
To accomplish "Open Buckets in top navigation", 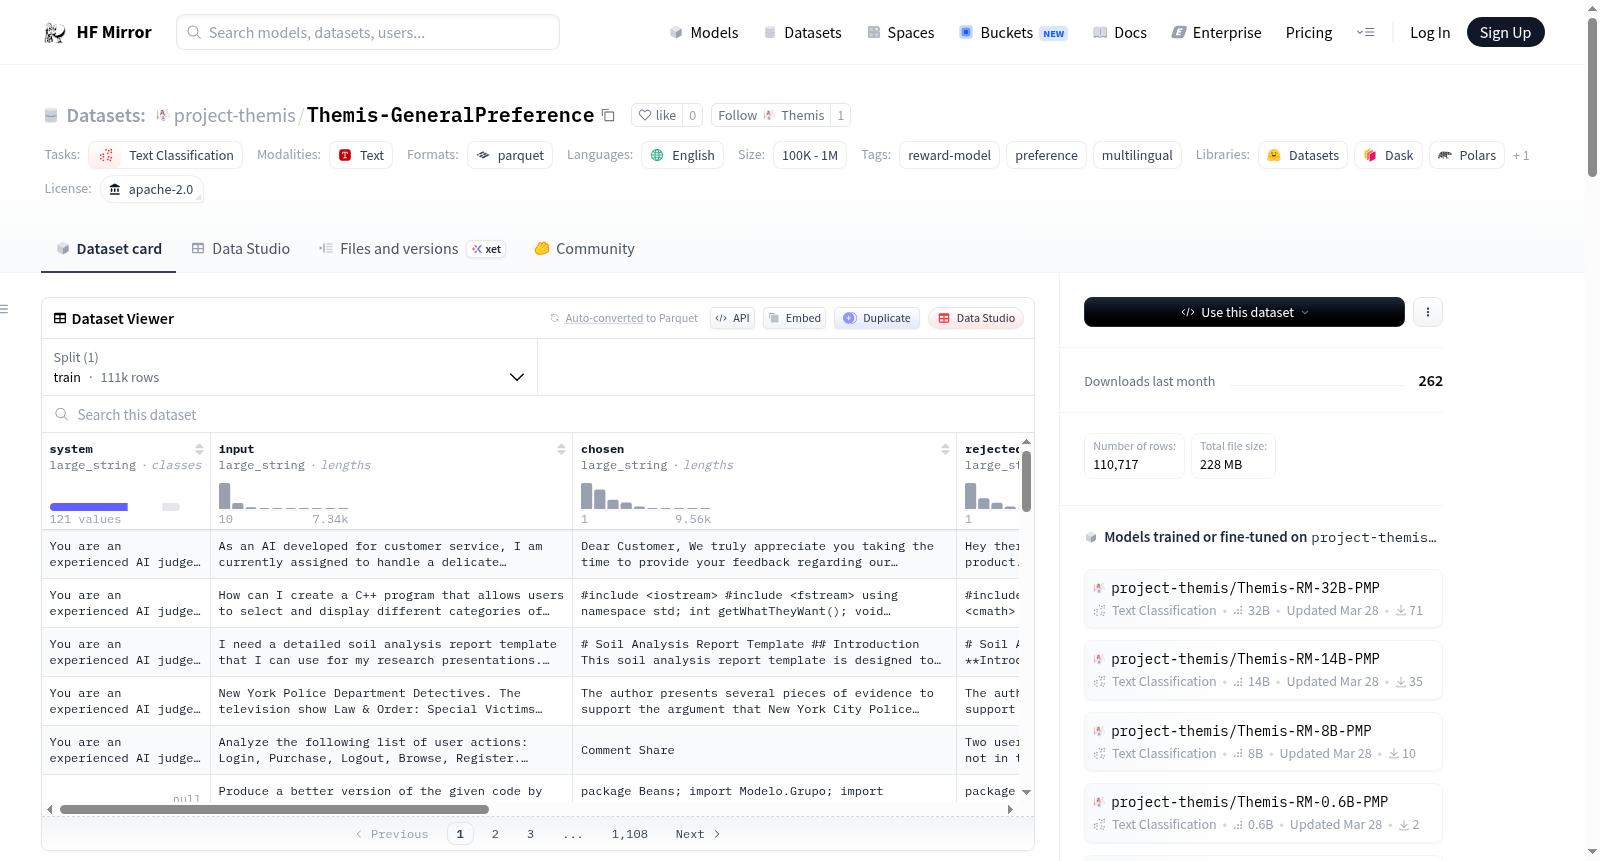I will (x=1013, y=33).
